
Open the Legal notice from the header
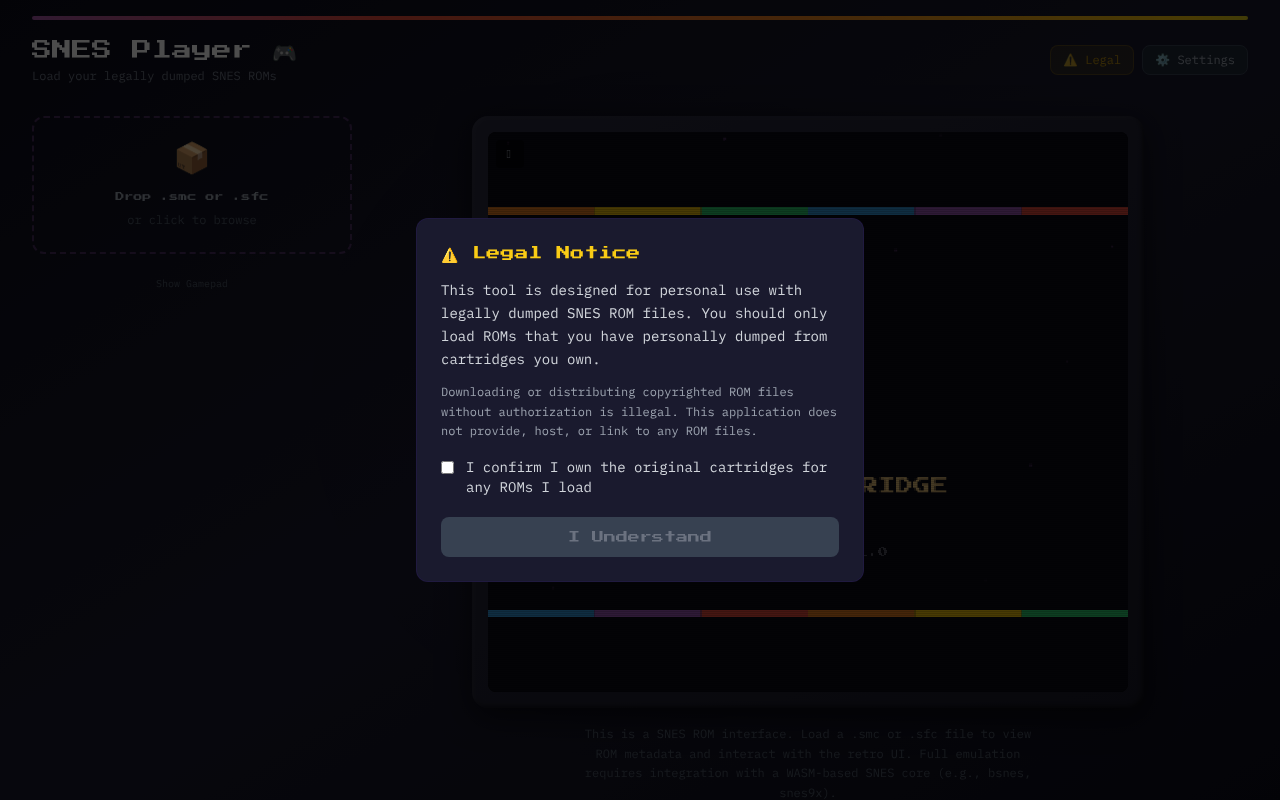coord(1091,60)
